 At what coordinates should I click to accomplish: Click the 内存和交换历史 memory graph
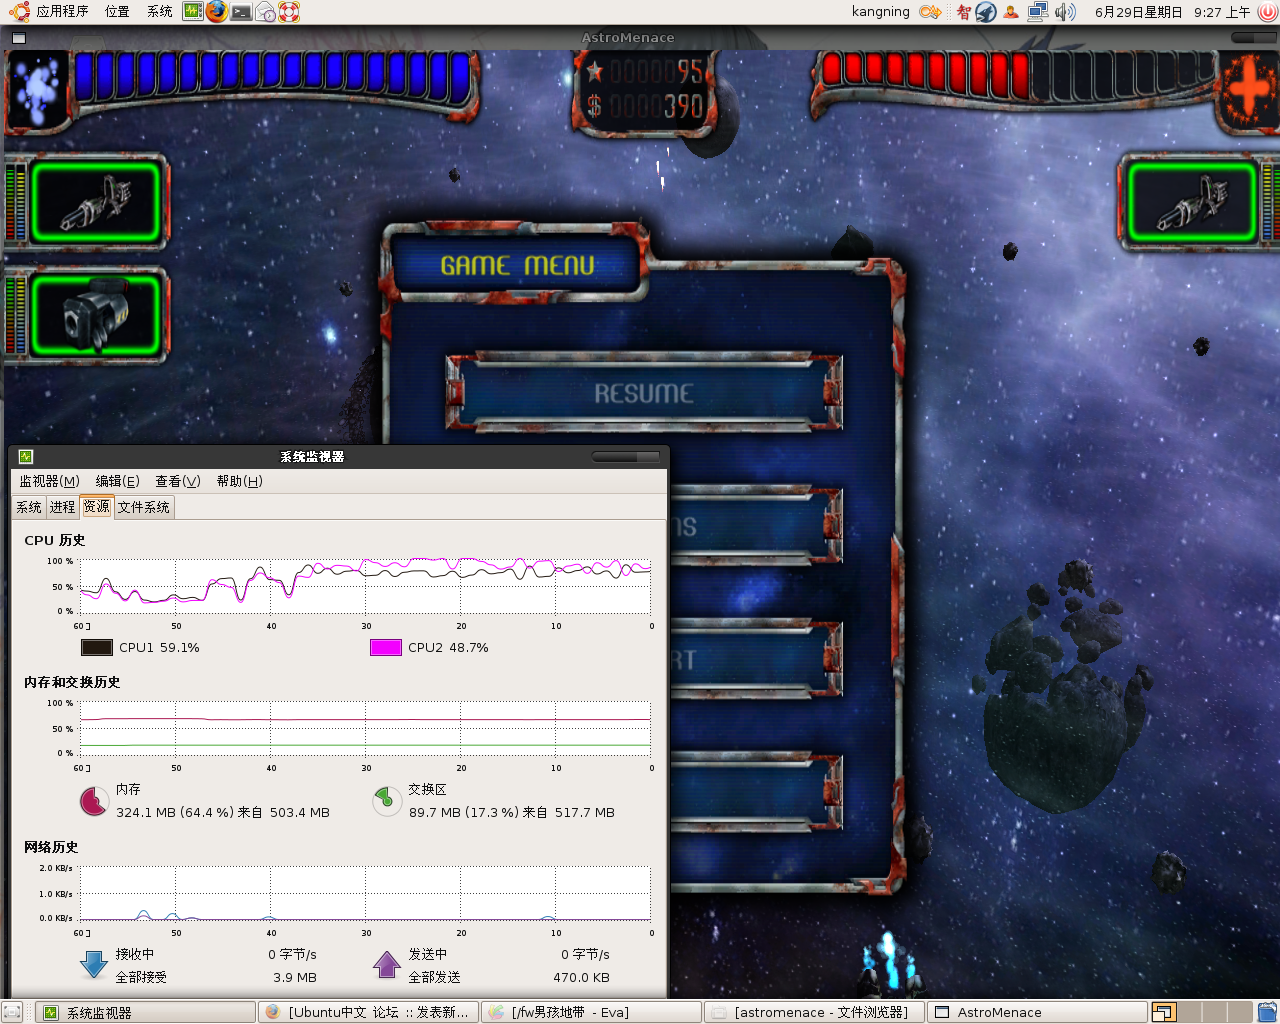tap(365, 729)
